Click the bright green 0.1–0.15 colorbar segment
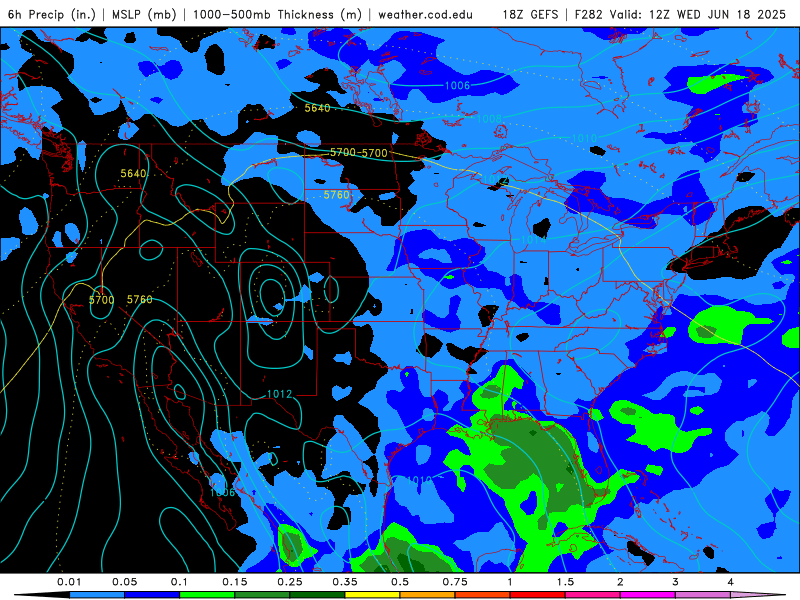Viewport: 800px width, 600px height. point(207,595)
